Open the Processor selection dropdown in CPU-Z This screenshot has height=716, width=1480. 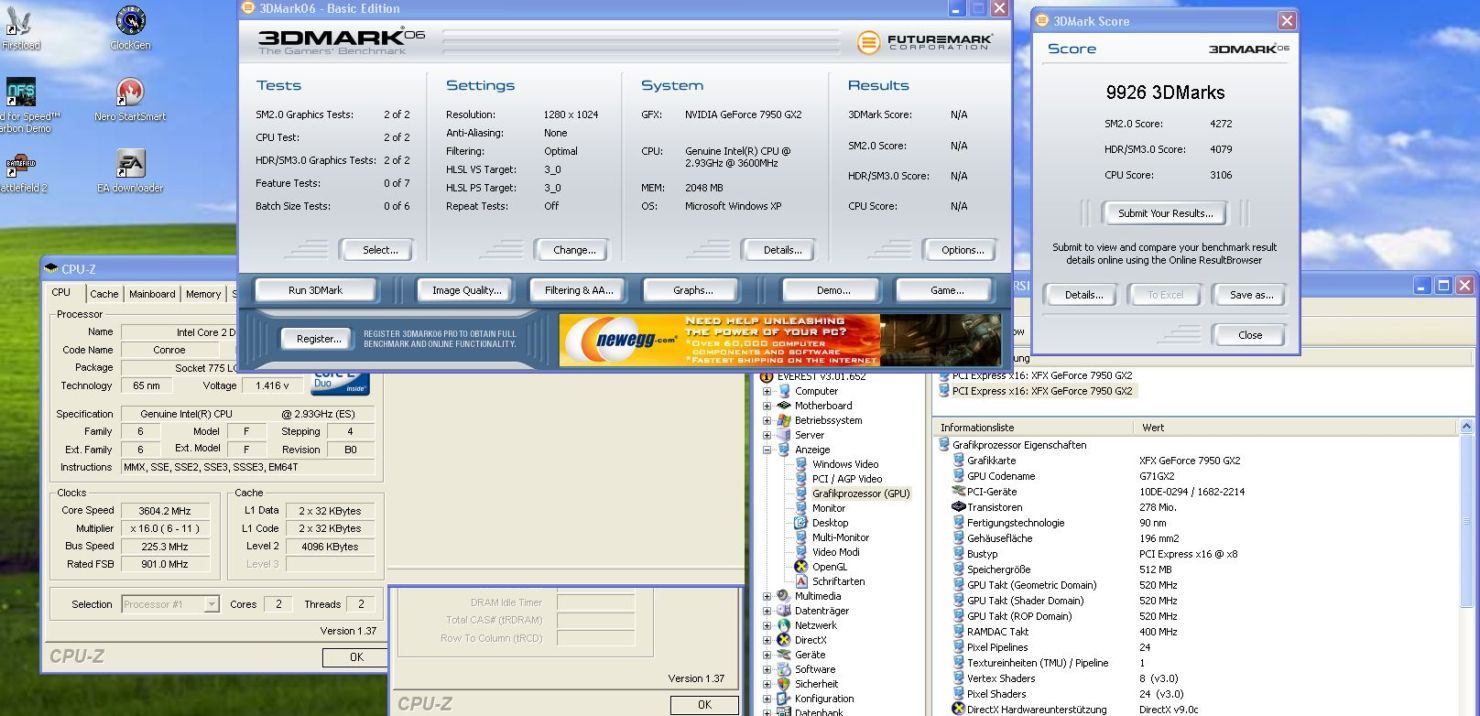211,604
